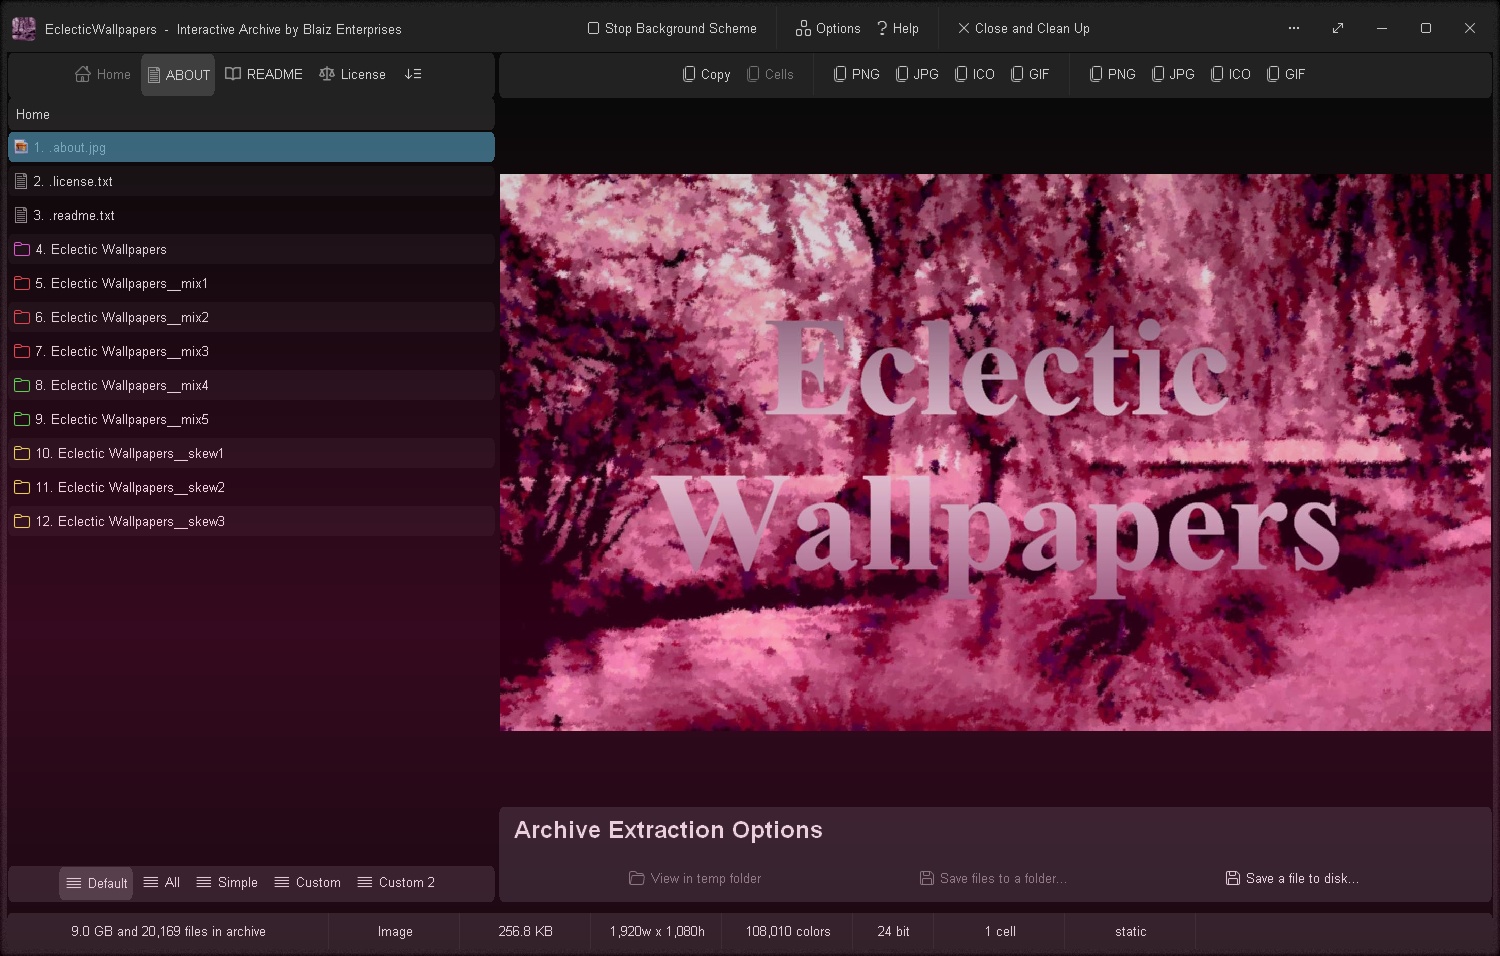
Task: Open folder 11. Eclectic Wallpapers__skew2
Action: (x=251, y=487)
